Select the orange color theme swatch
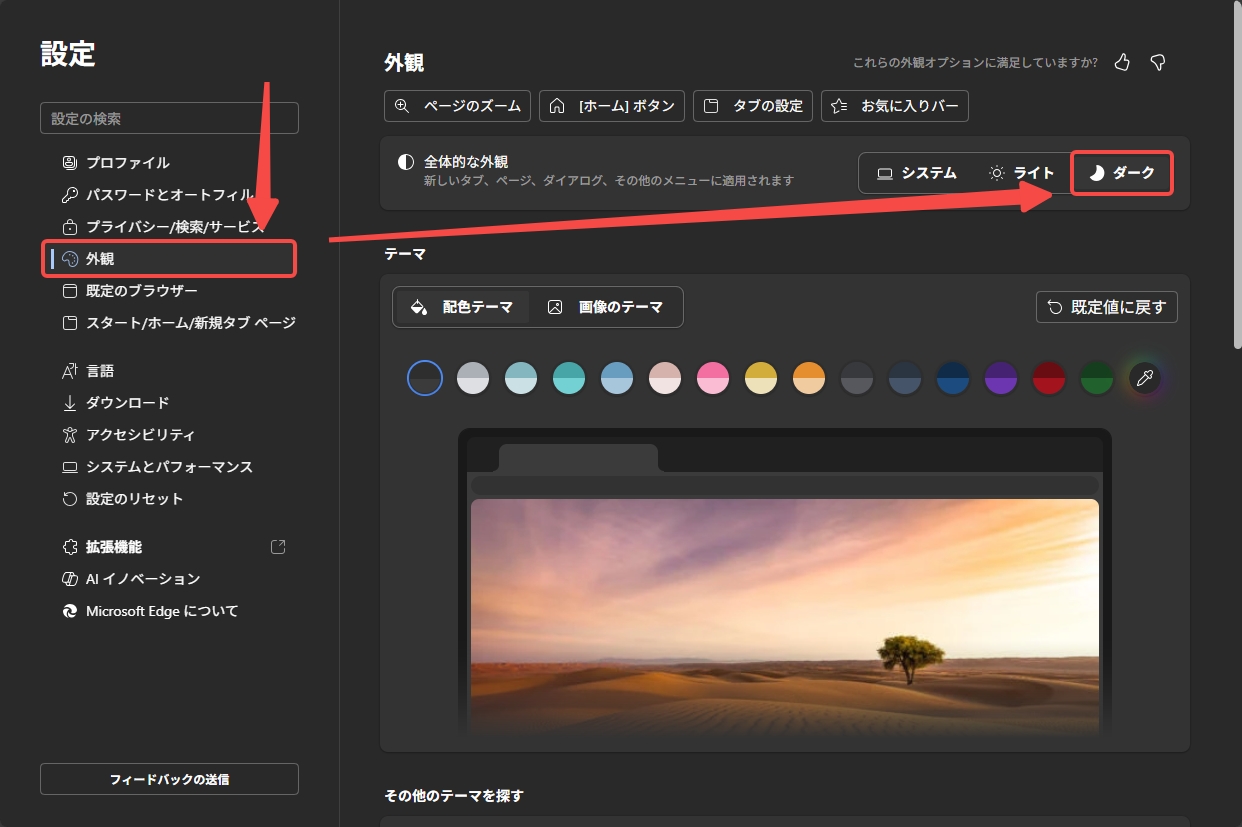The image size is (1242, 827). point(809,378)
